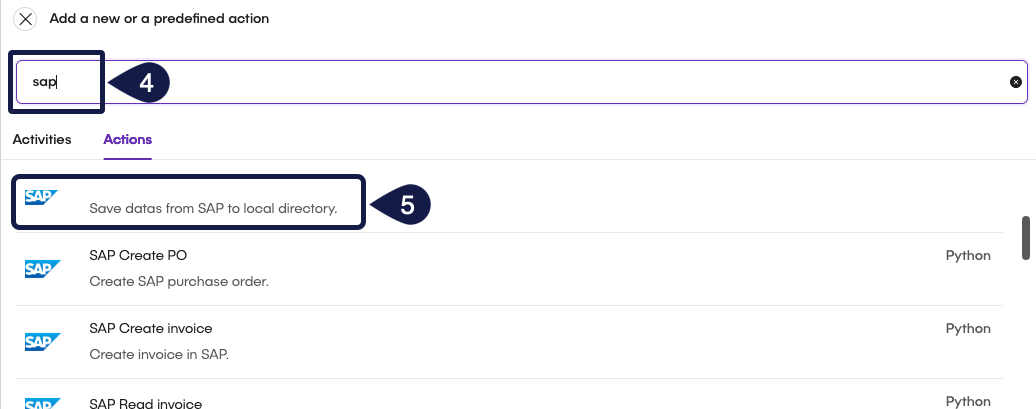The height and width of the screenshot is (409, 1036).
Task: Click Python label on SAP Read invoice row
Action: click(x=967, y=401)
